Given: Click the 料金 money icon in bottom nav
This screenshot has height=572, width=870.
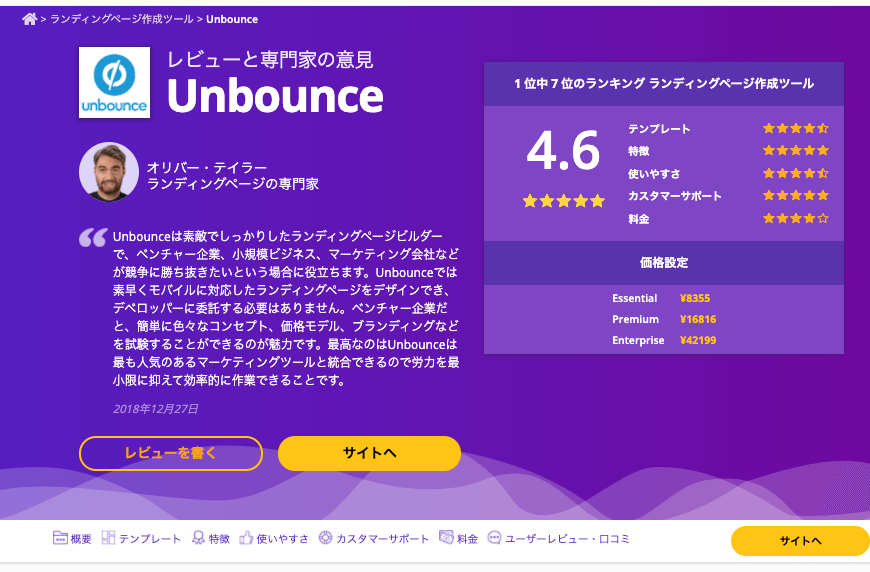Looking at the screenshot, I should (x=446, y=537).
